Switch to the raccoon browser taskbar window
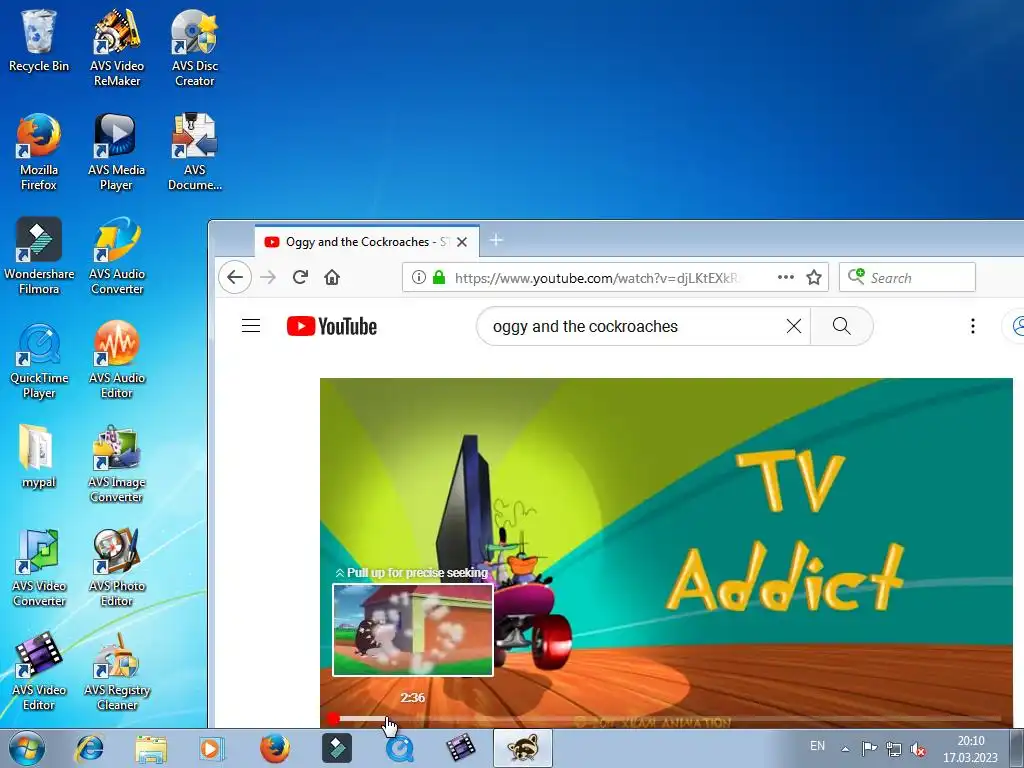1024x768 pixels. [x=522, y=748]
